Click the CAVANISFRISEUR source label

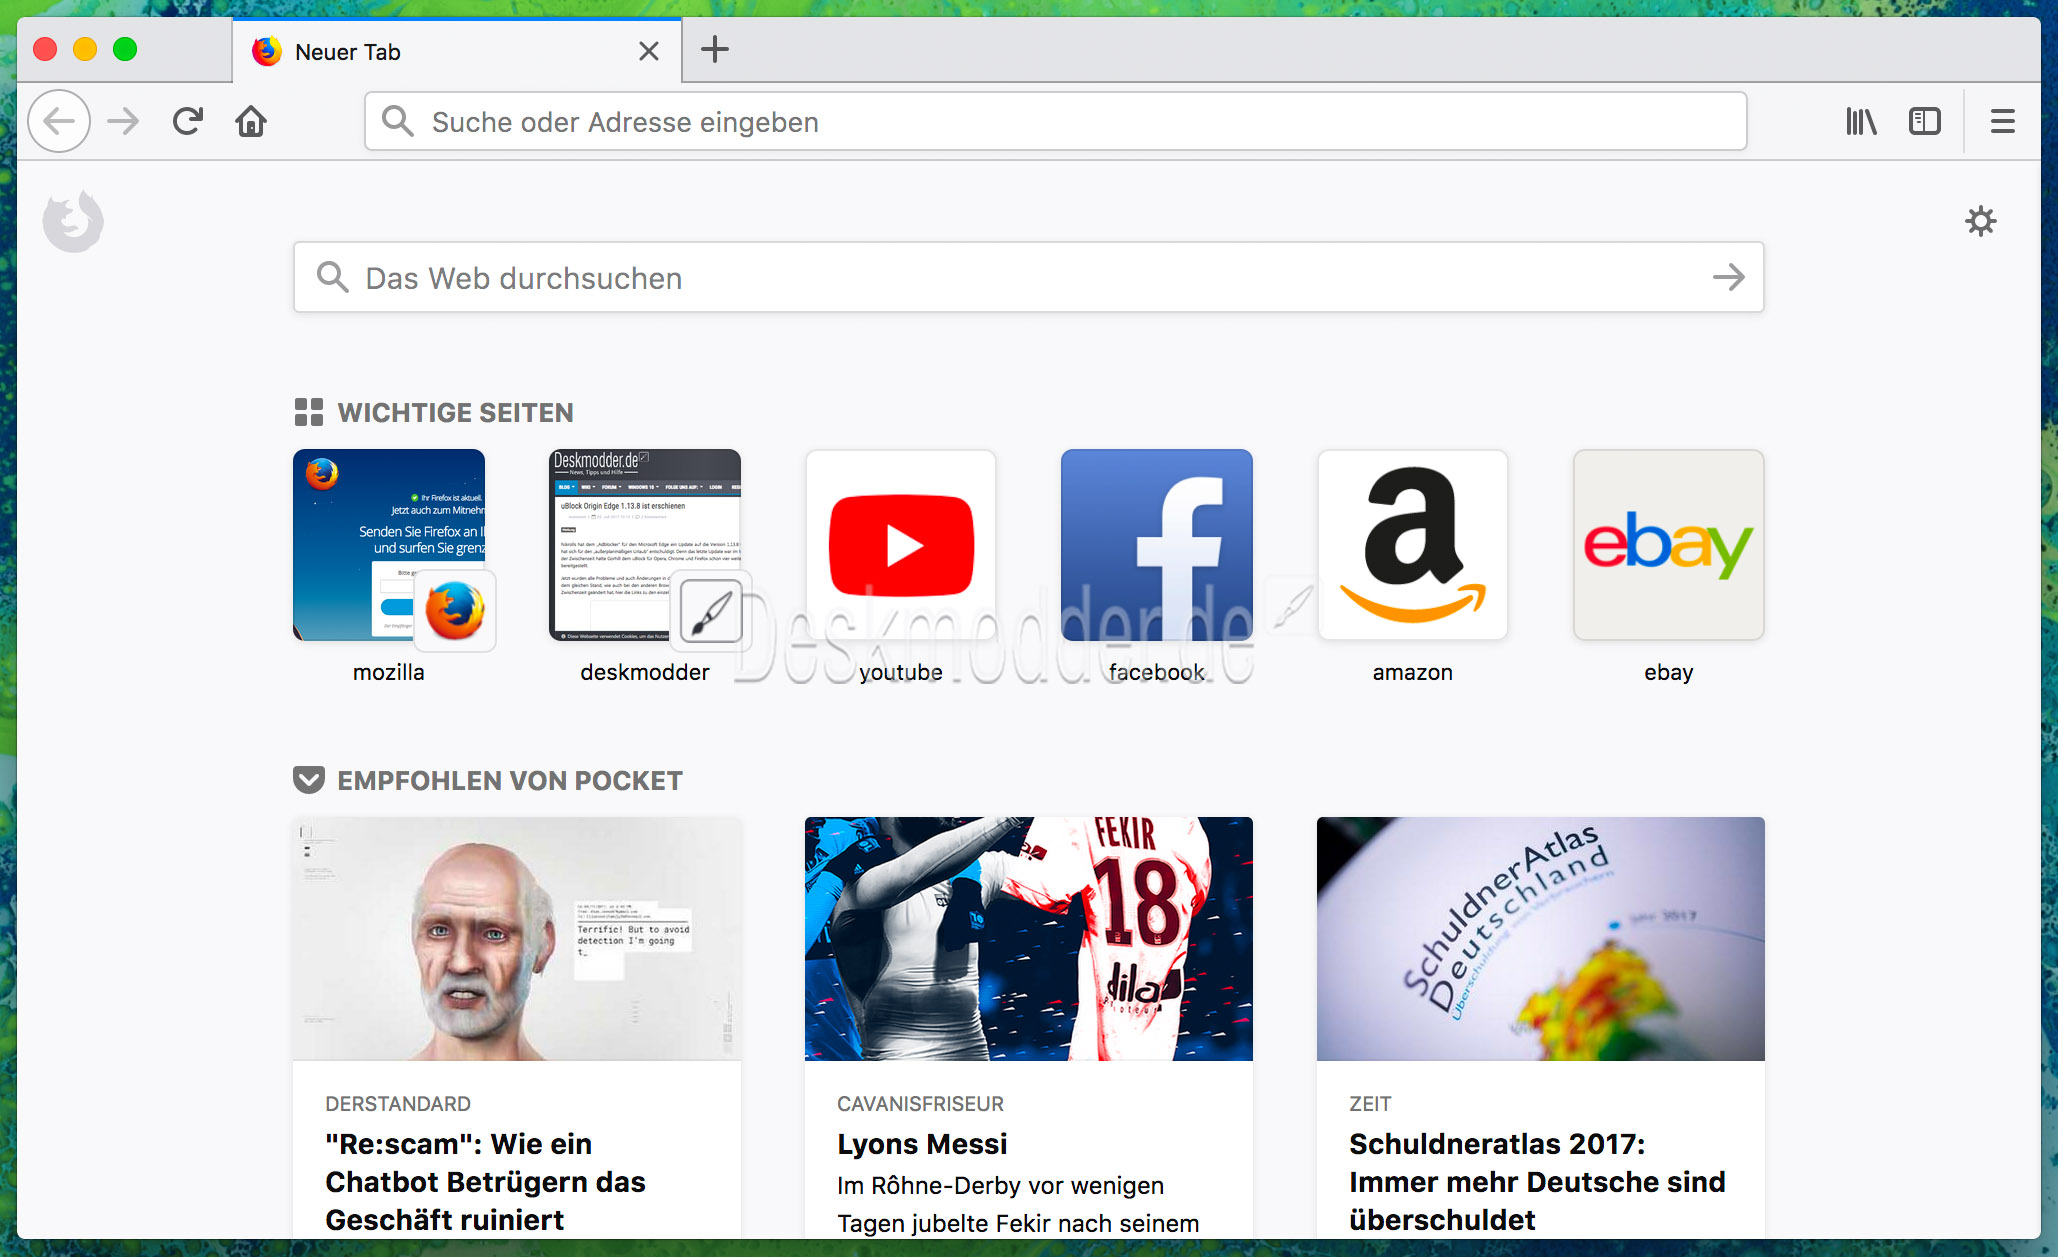tap(920, 1104)
